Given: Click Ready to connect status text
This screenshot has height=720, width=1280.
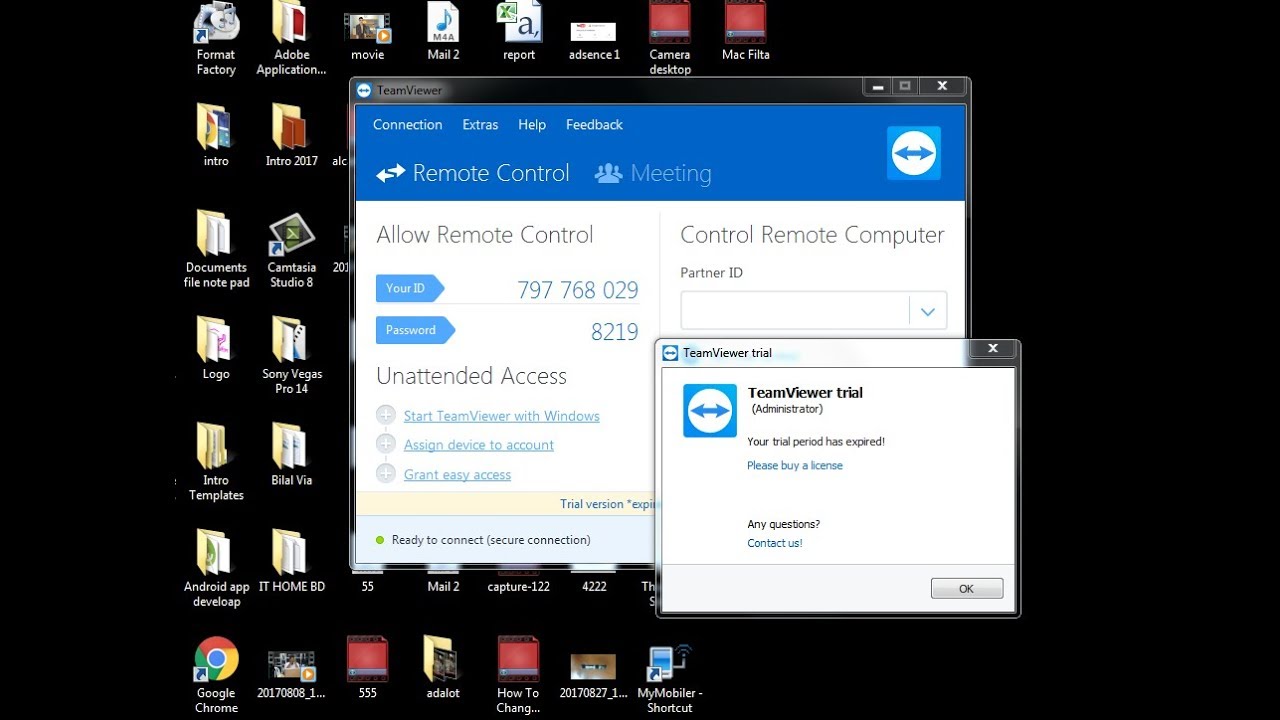Looking at the screenshot, I should pyautogui.click(x=491, y=540).
